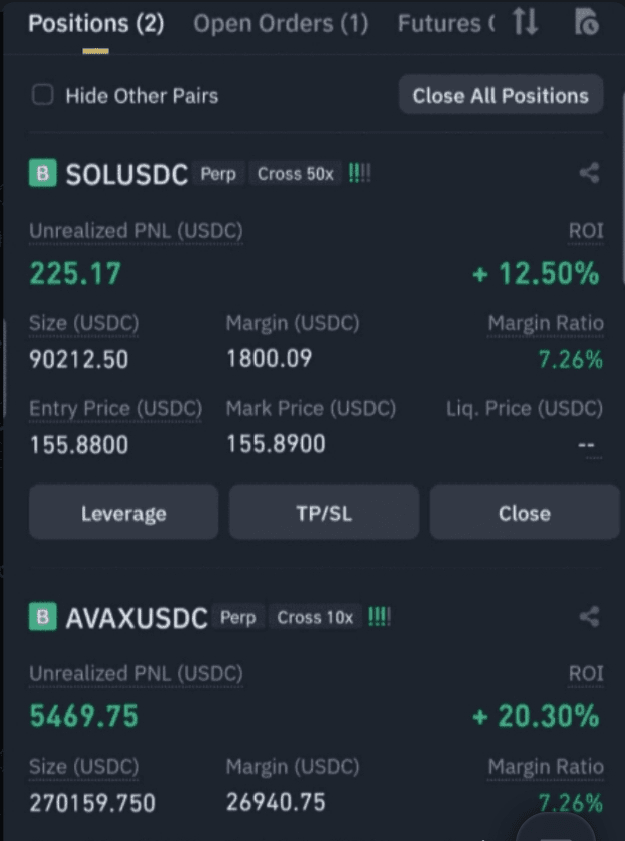The image size is (625, 841).
Task: Click the green B badge beside AVAXUSDC
Action: [41, 618]
